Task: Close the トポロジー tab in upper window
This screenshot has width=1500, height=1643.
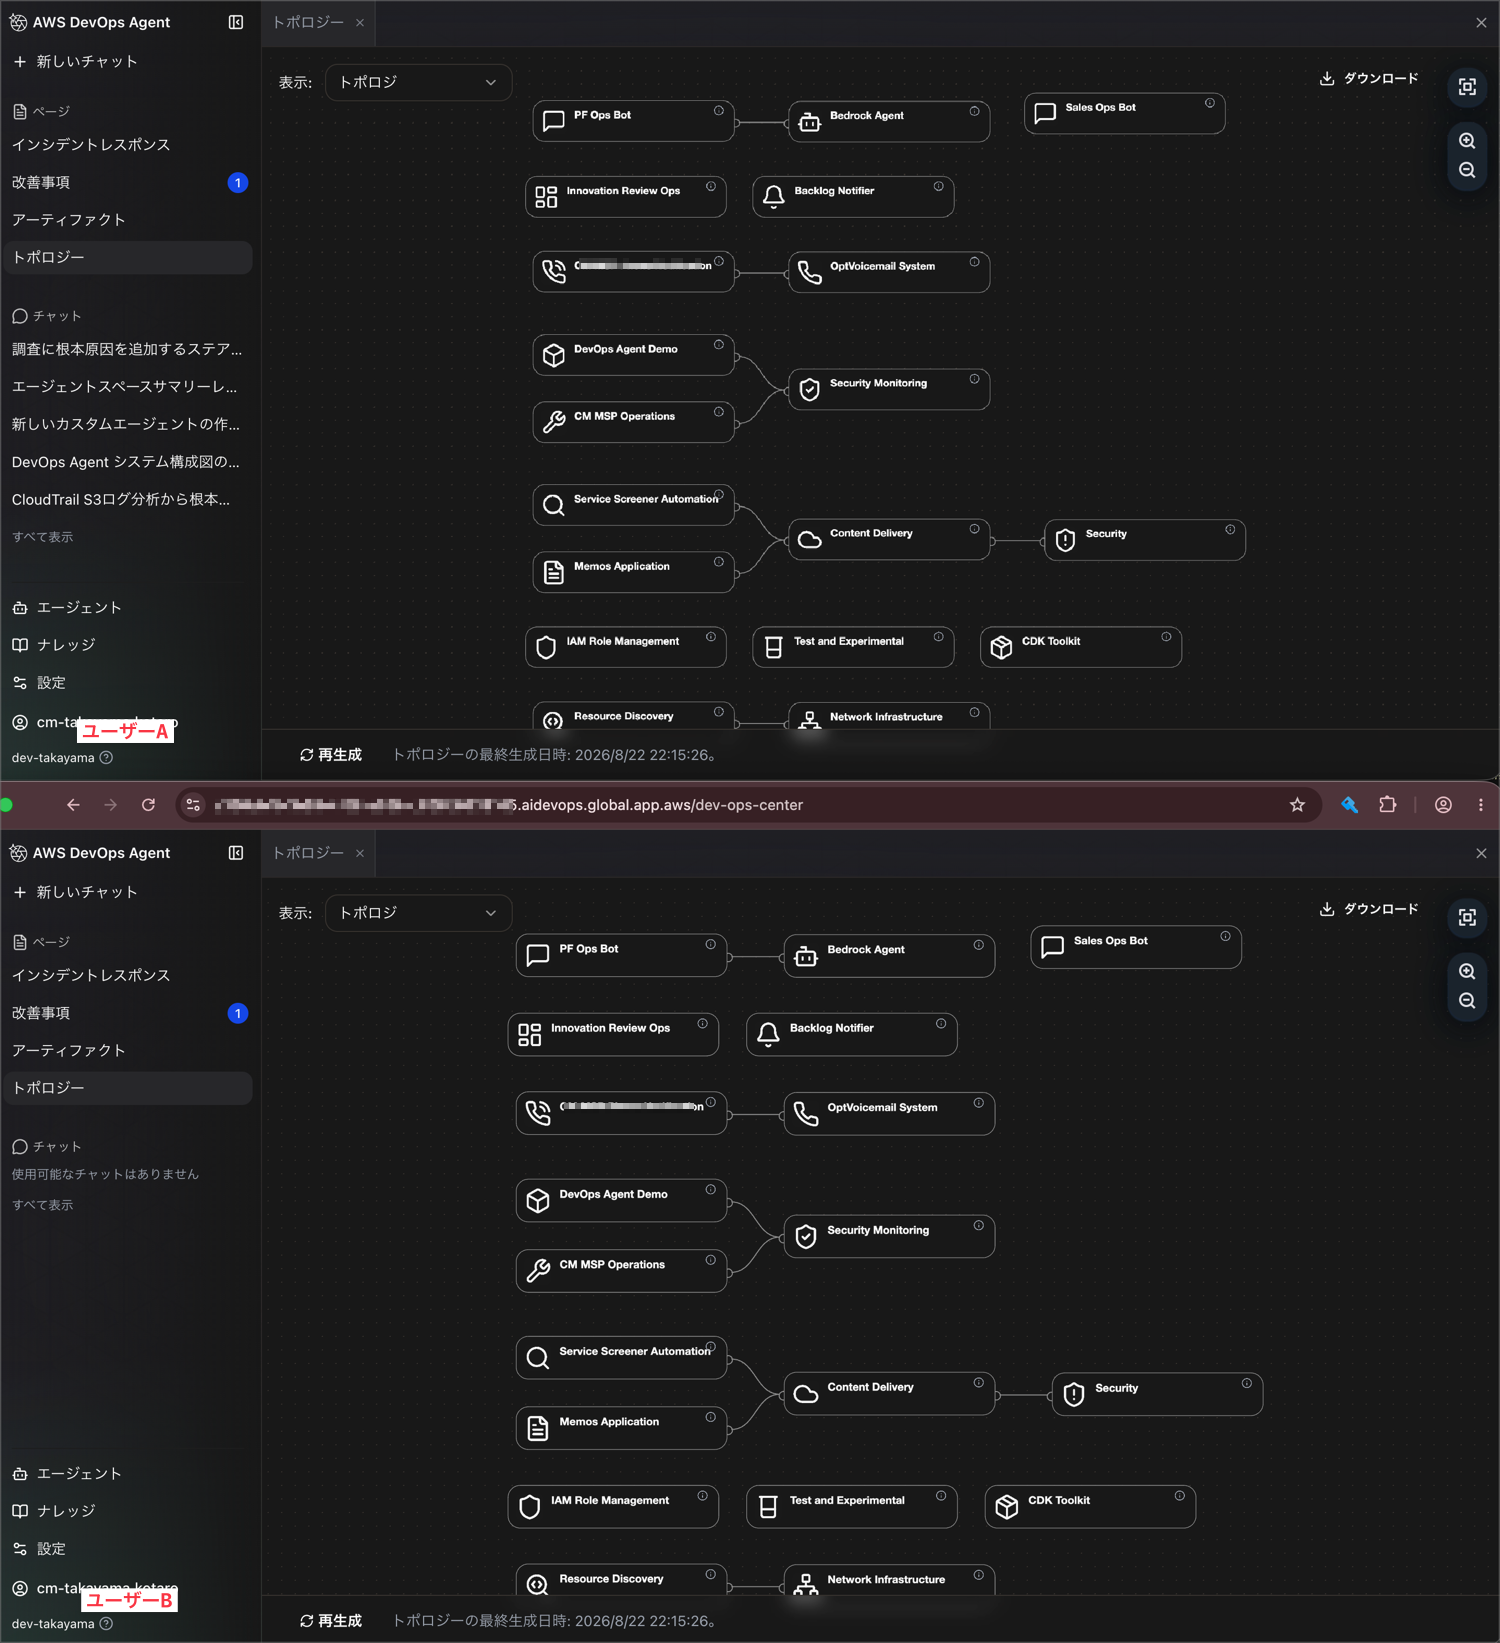Action: 360,22
